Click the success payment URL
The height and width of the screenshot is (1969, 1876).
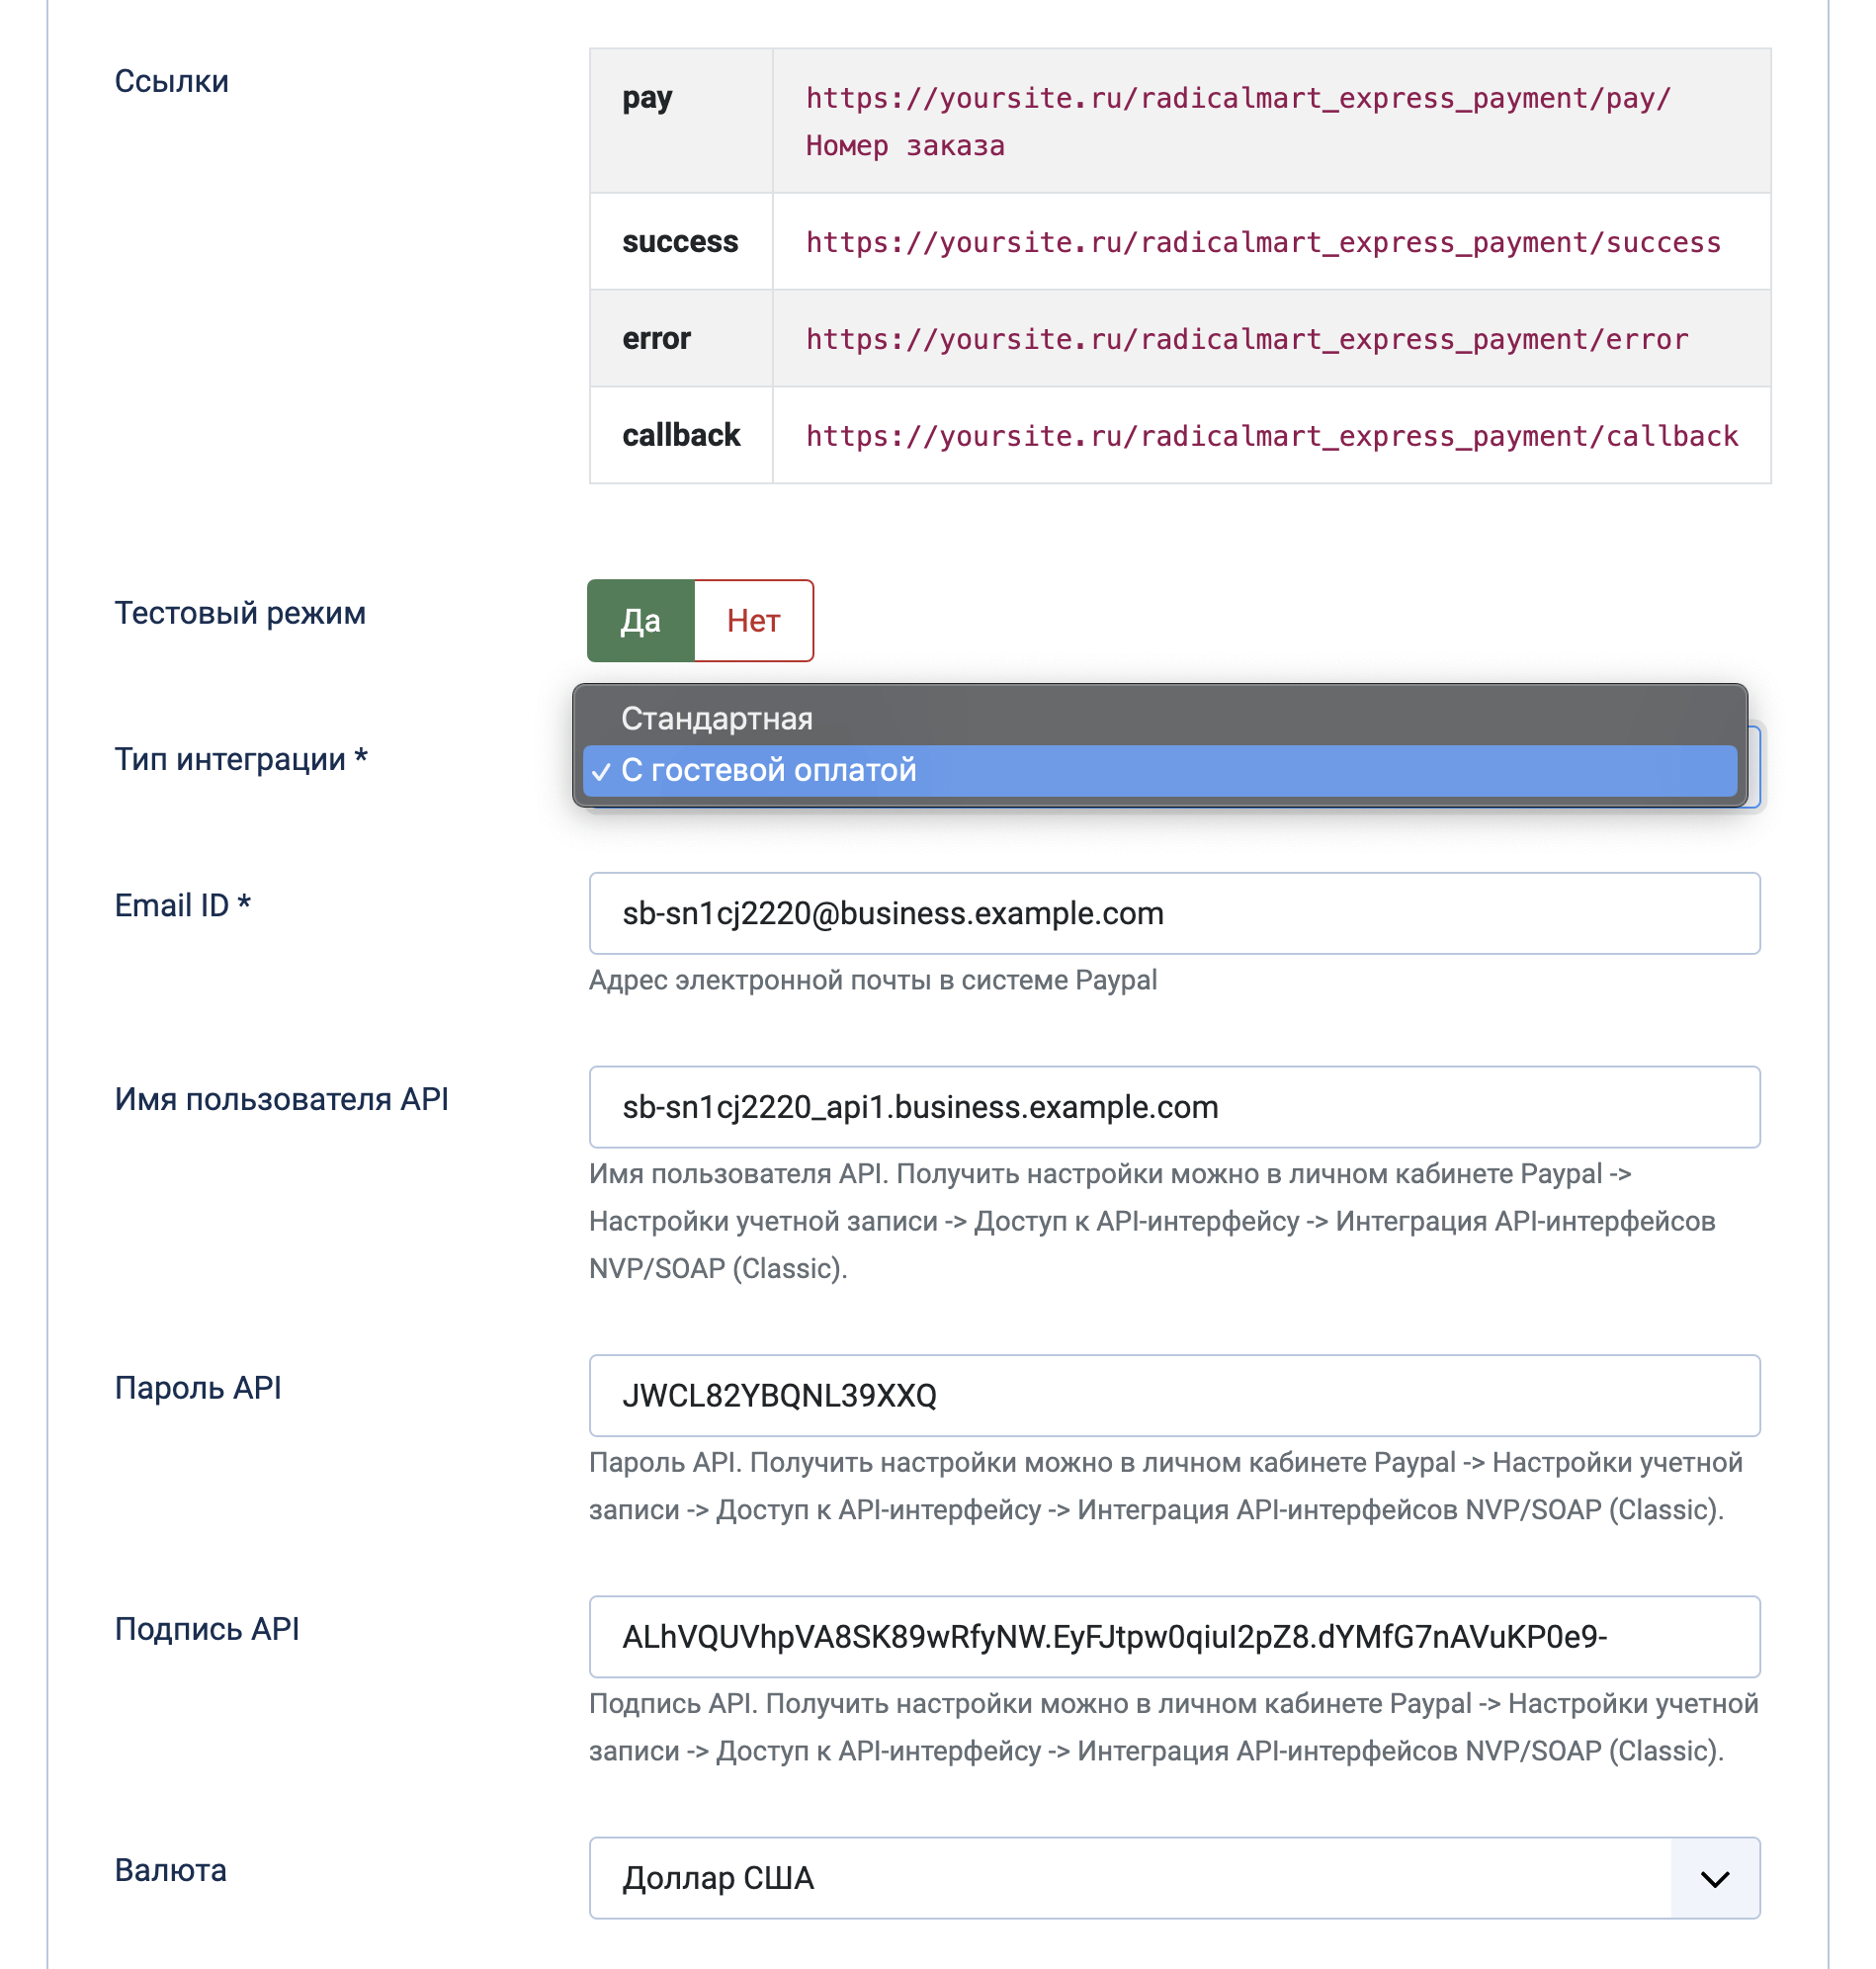click(1263, 242)
